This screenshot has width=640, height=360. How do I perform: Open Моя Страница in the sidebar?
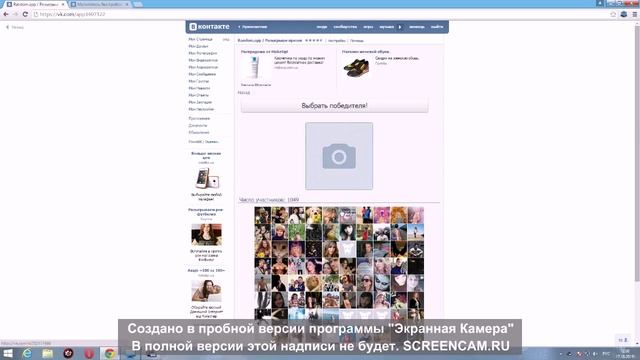point(200,39)
